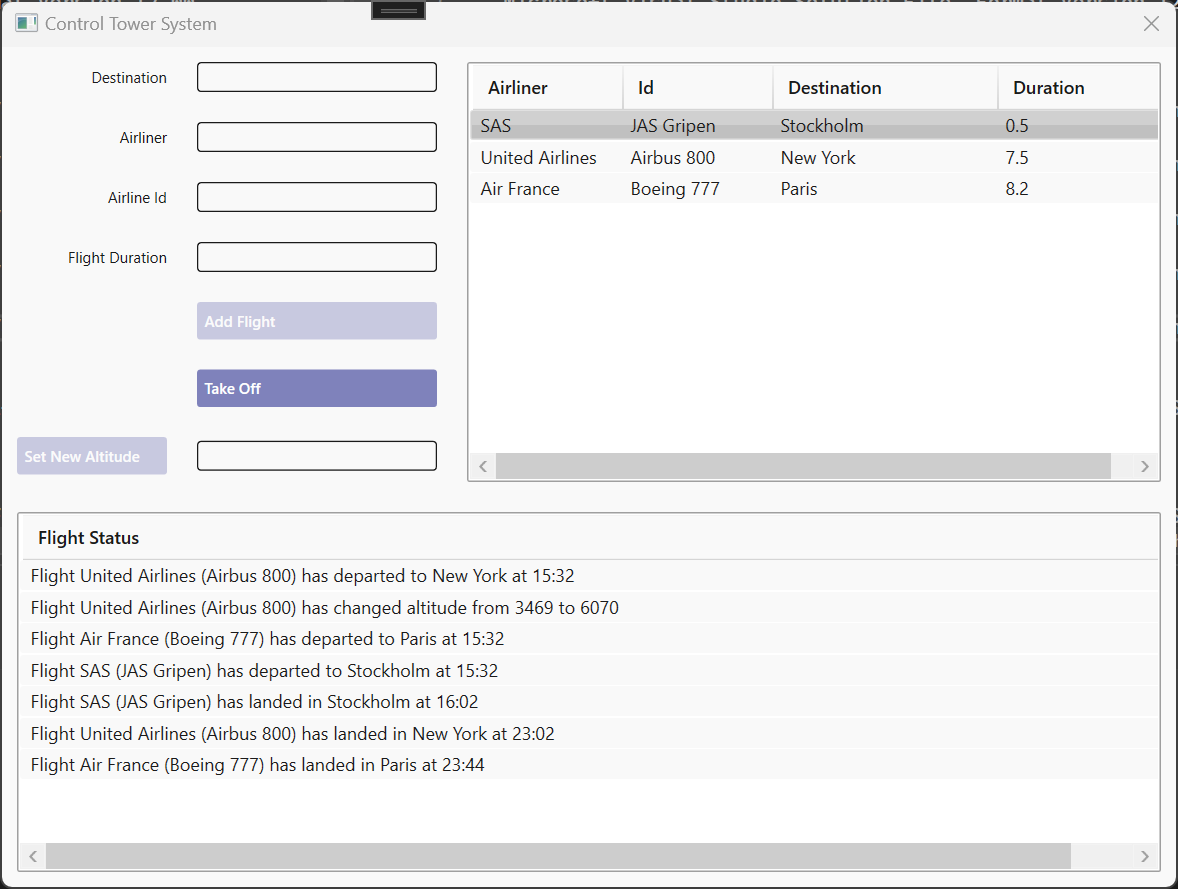Viewport: 1178px width, 889px height.
Task: Focus the Destination input field
Action: (316, 77)
